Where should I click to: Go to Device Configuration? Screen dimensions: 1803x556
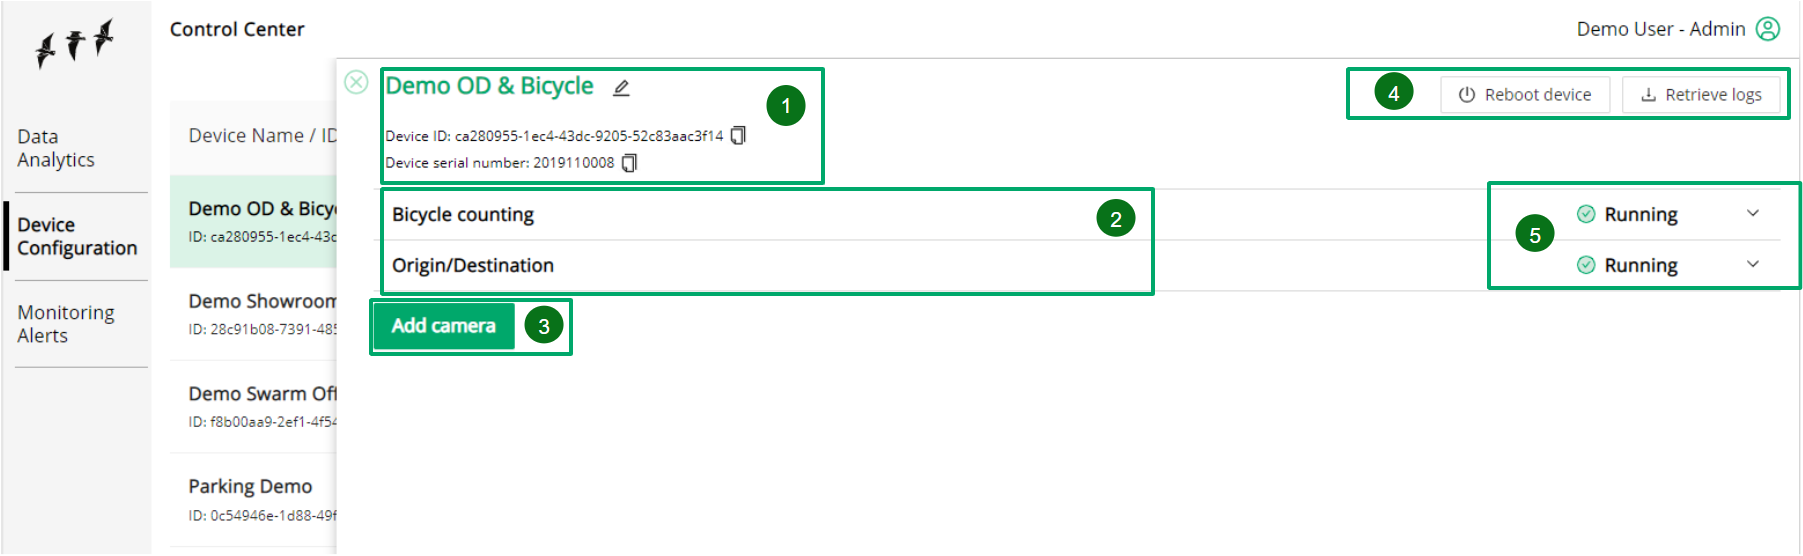(77, 236)
